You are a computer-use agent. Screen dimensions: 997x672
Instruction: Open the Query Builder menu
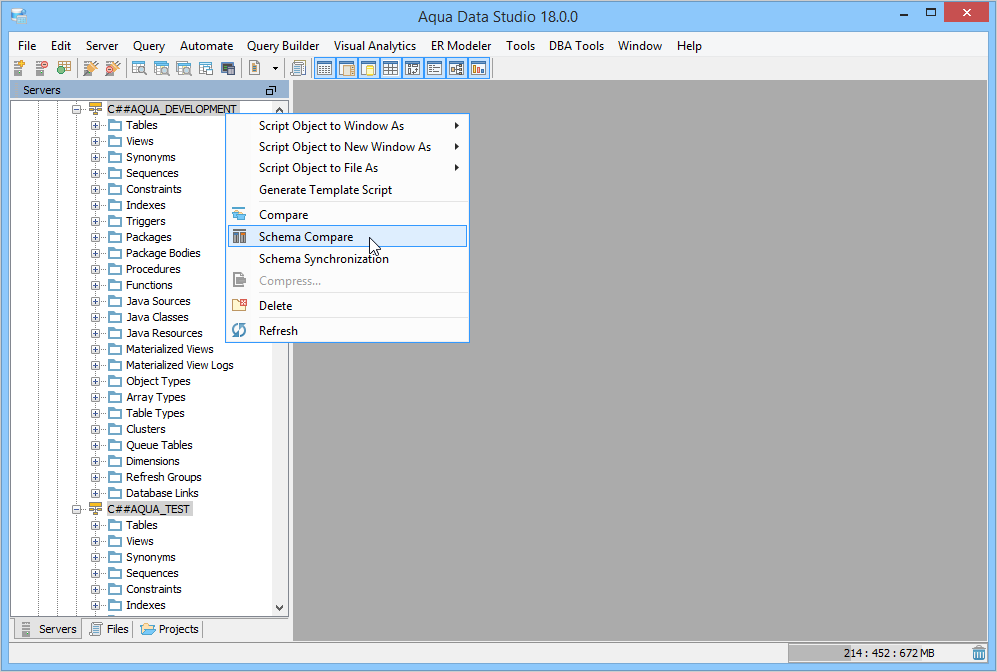pyautogui.click(x=283, y=46)
